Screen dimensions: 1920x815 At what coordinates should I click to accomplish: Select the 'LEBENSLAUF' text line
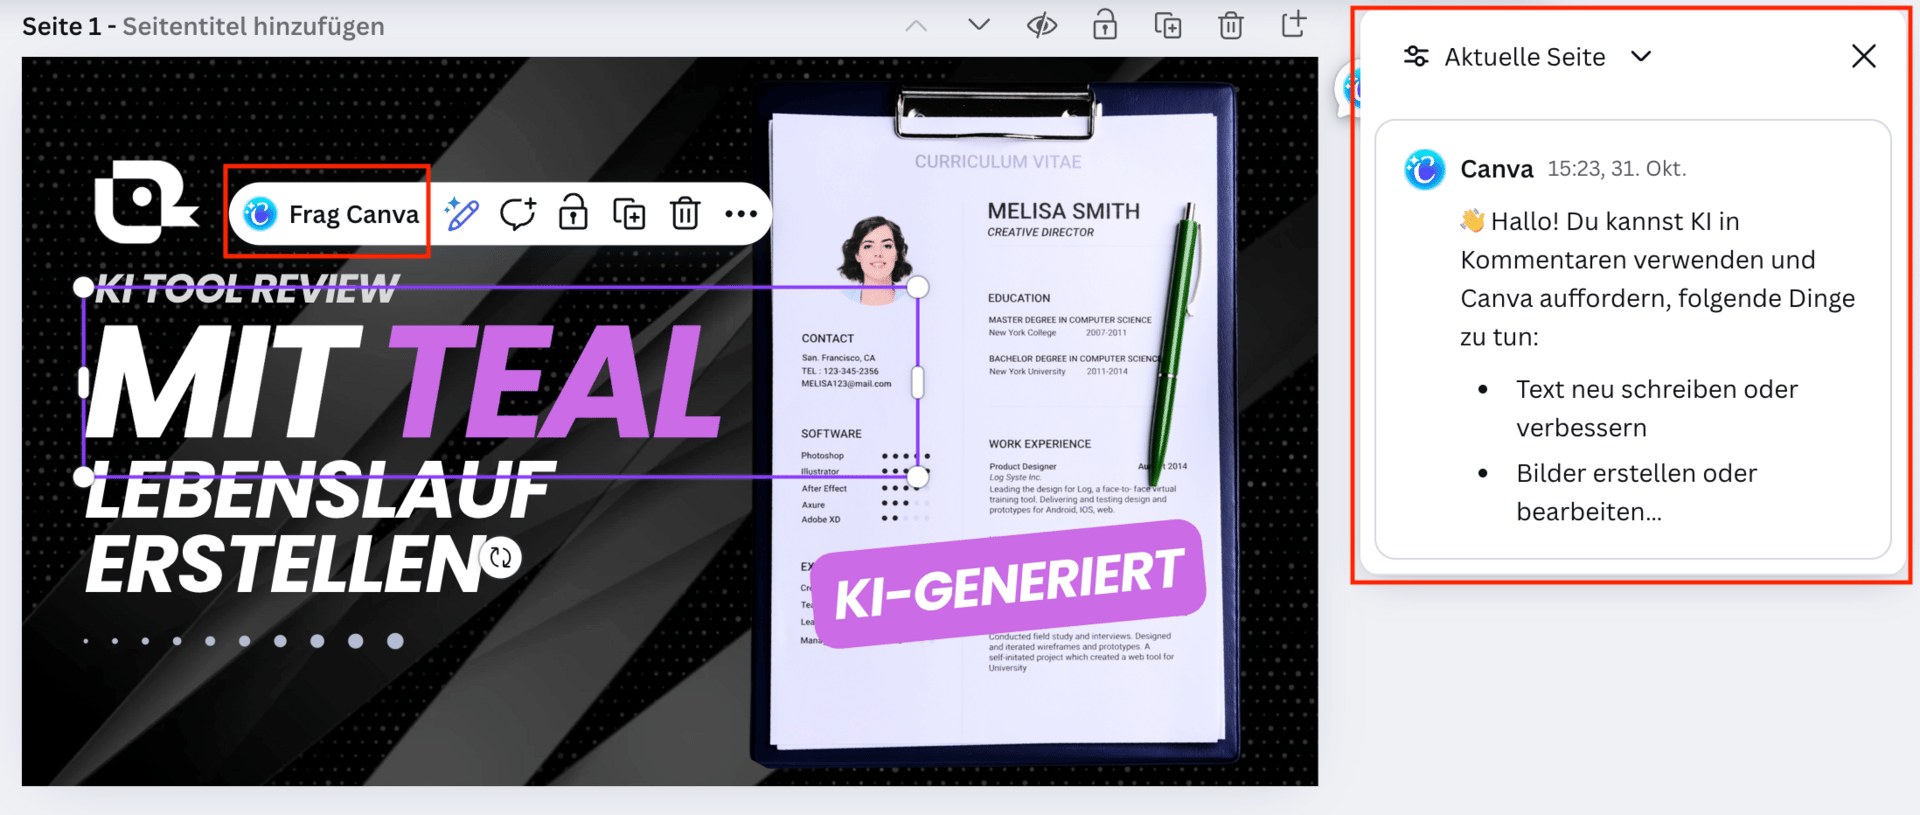318,490
